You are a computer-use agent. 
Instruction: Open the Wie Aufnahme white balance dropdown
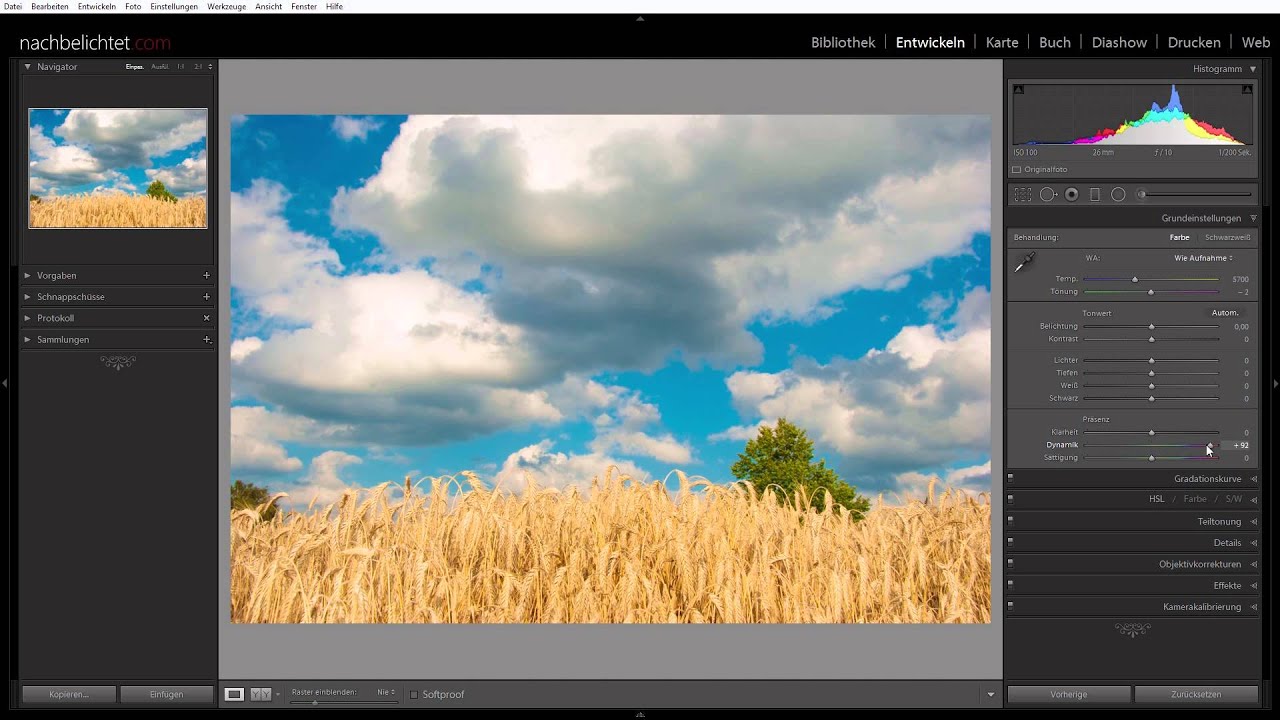1203,258
